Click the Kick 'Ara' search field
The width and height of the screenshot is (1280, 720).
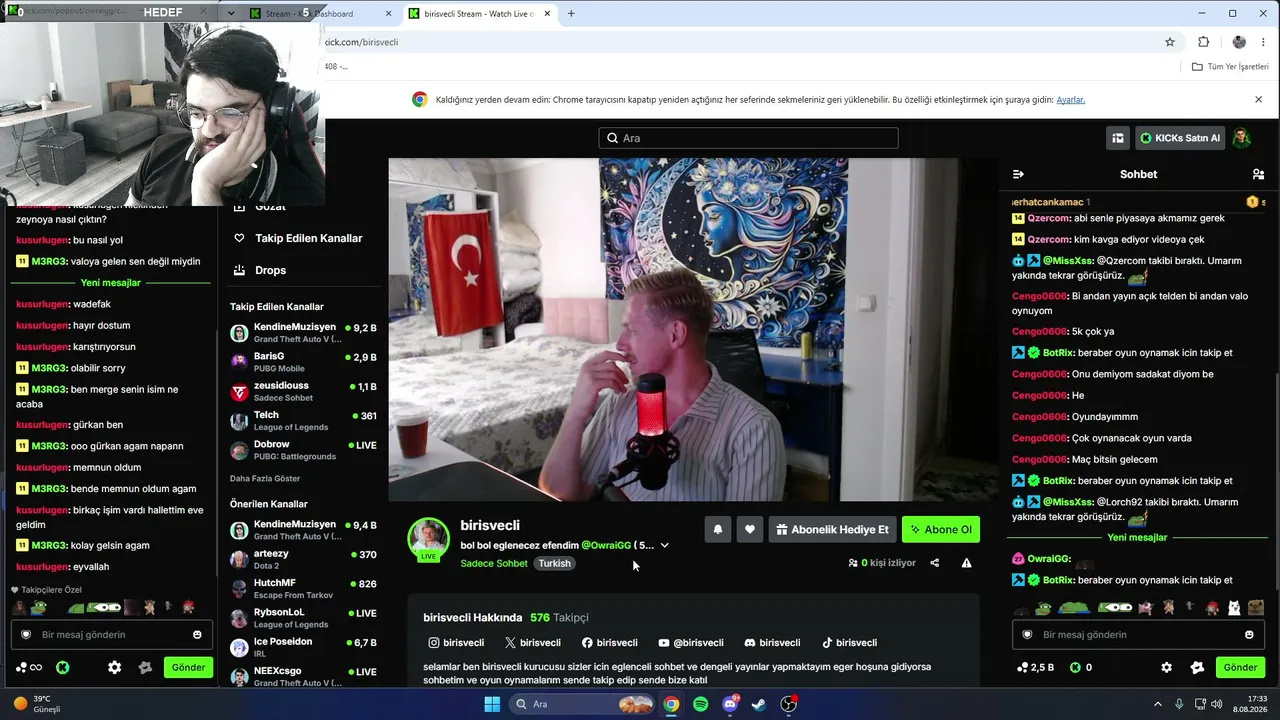click(748, 138)
